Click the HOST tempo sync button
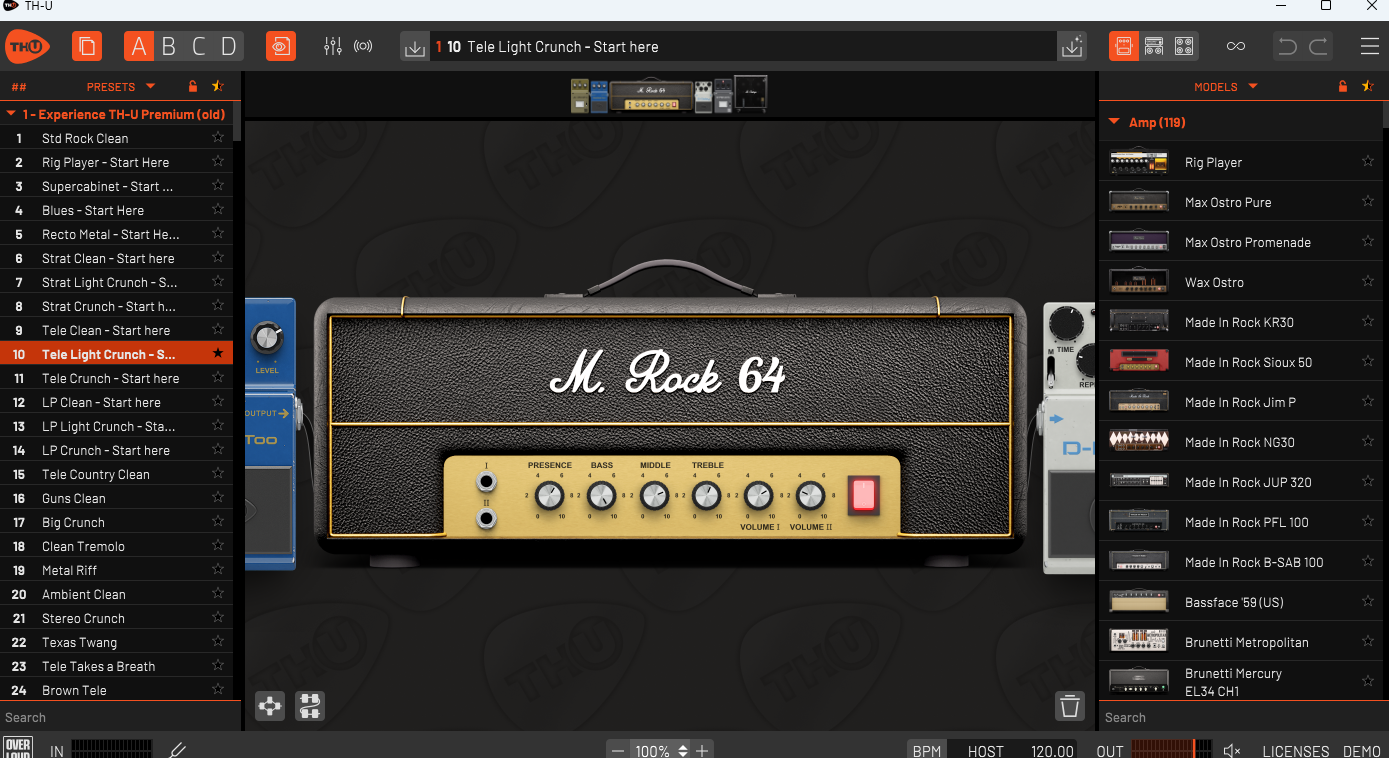Viewport: 1389px width, 758px height. 986,751
